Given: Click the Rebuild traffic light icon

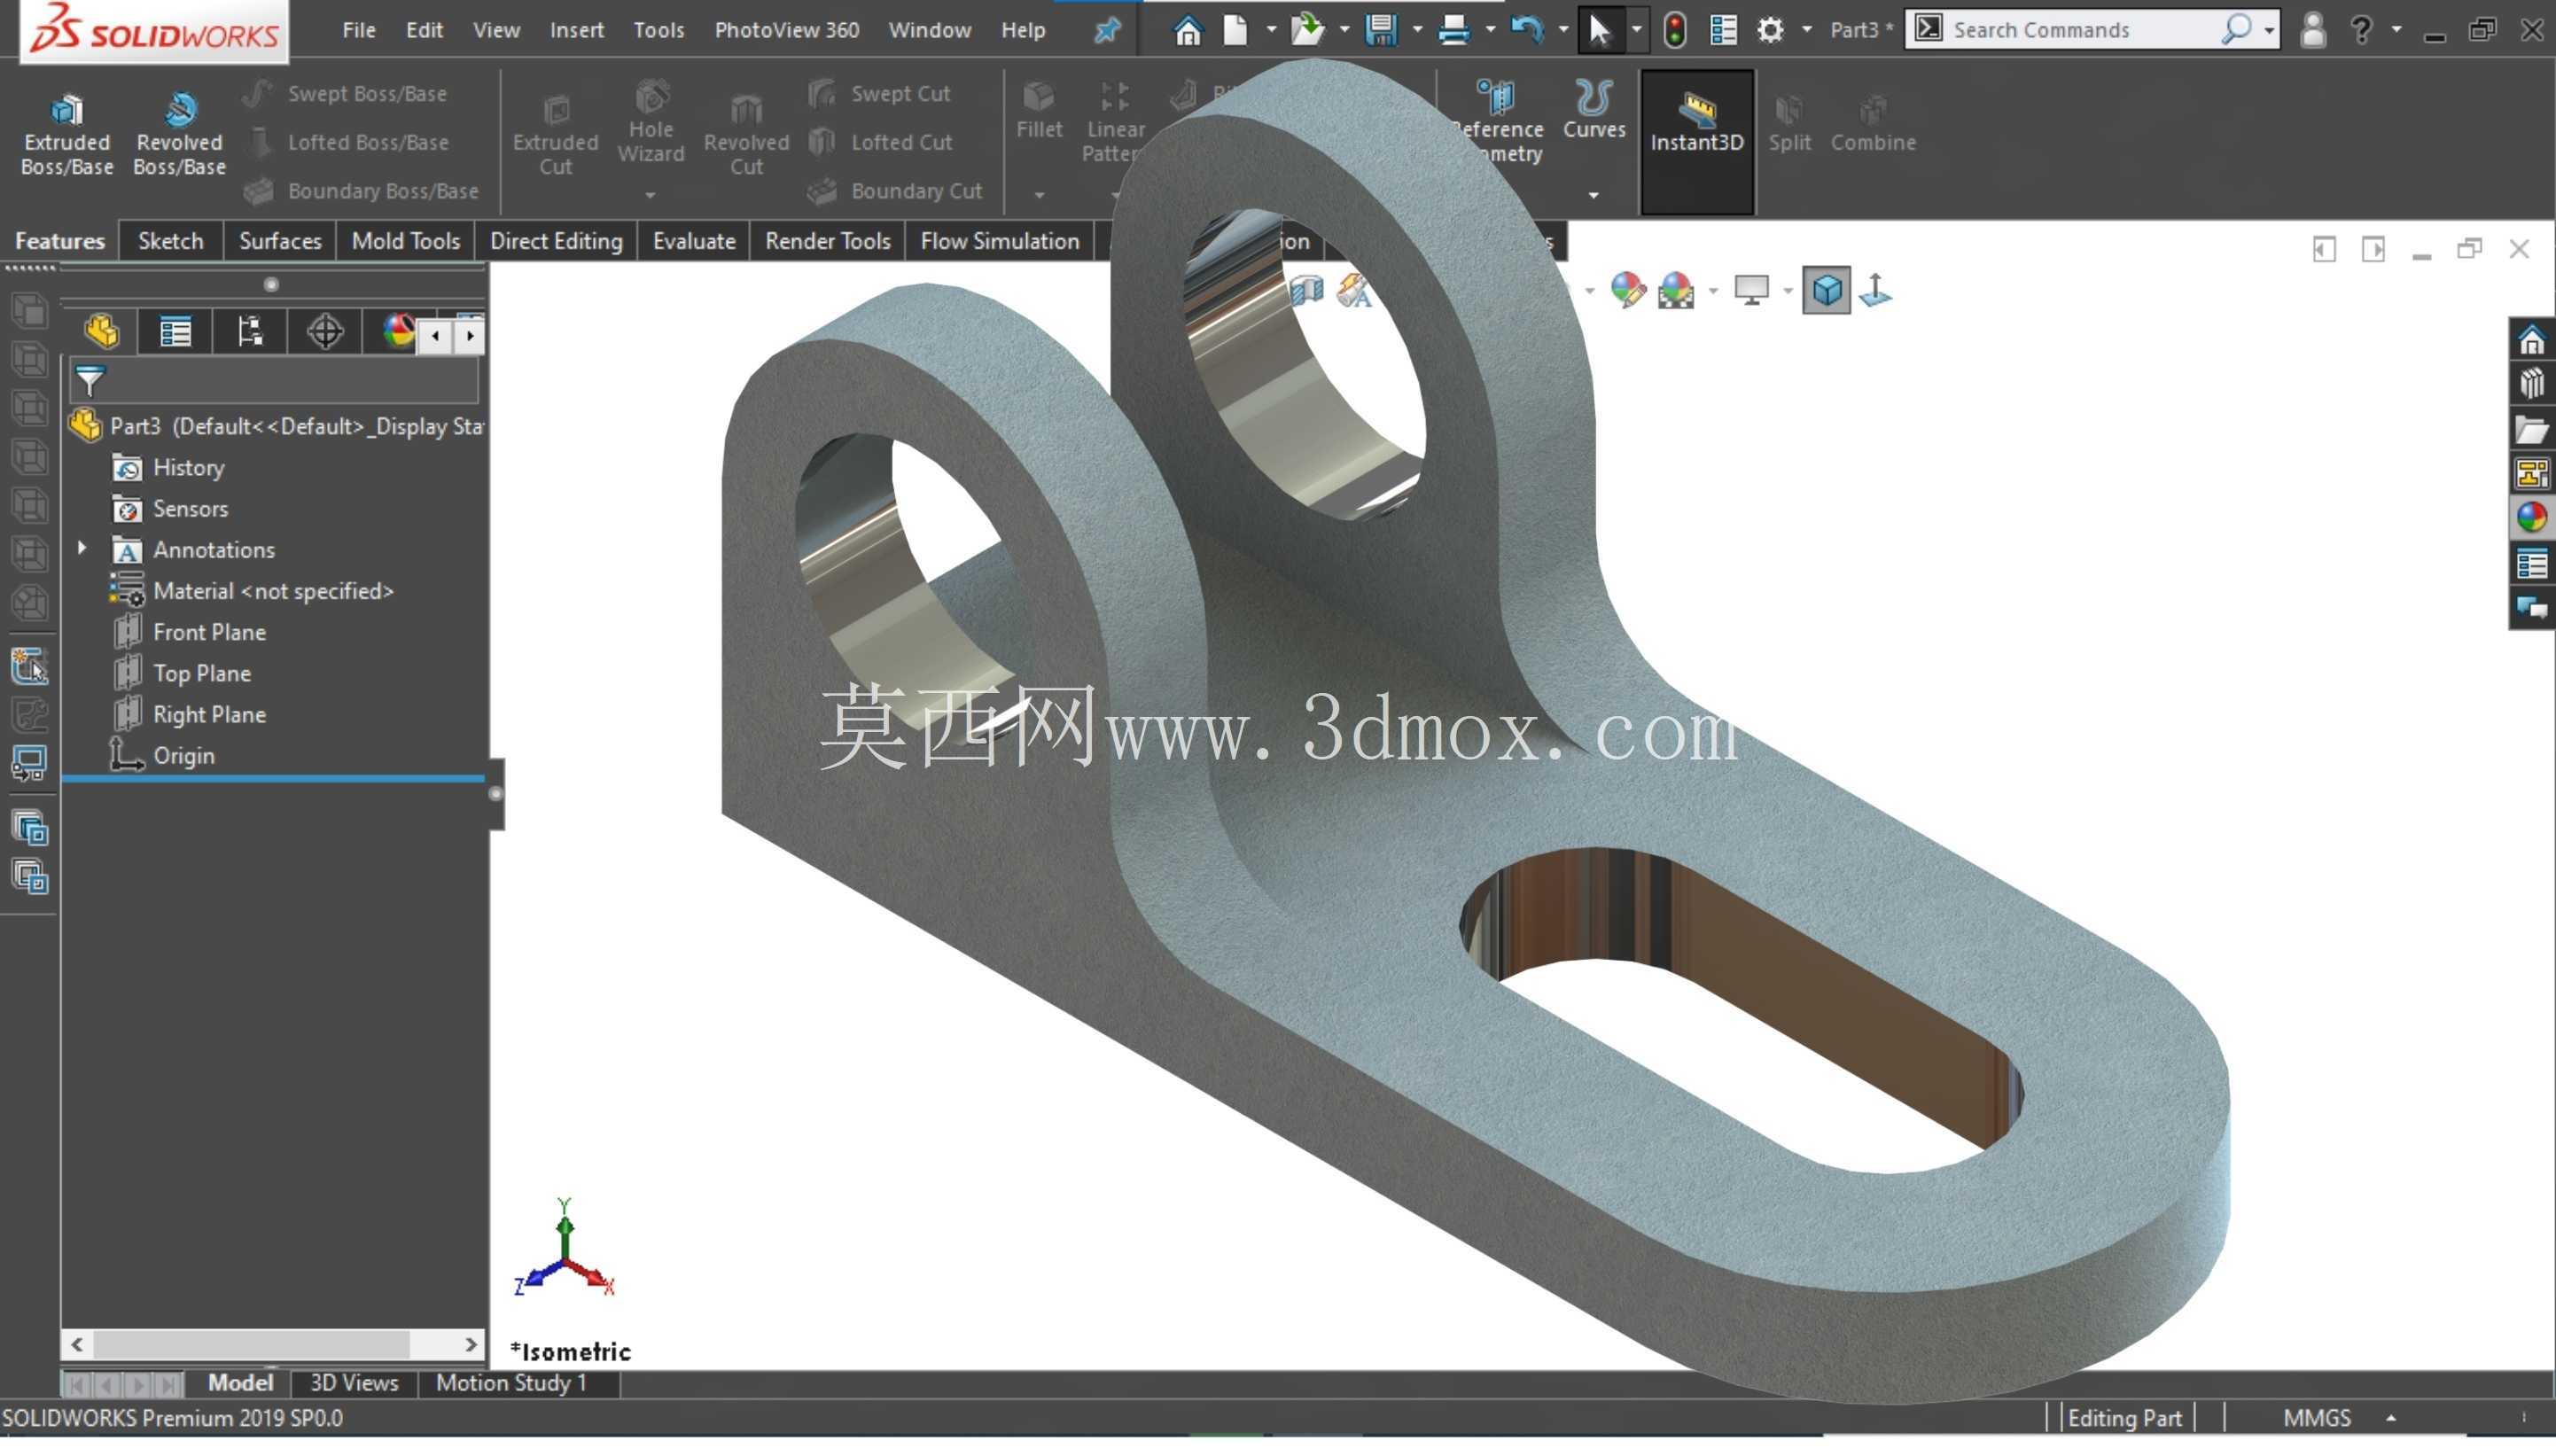Looking at the screenshot, I should [1675, 30].
